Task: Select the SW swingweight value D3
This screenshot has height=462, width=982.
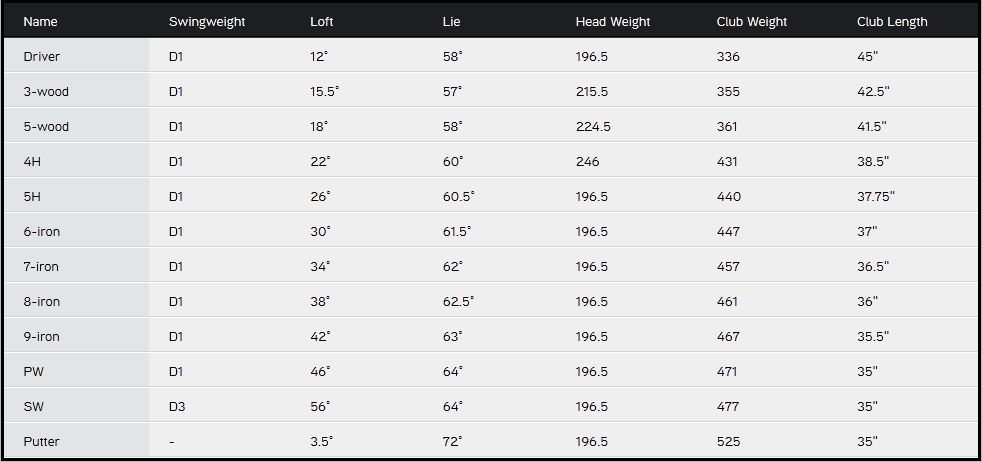Action: click(x=177, y=407)
